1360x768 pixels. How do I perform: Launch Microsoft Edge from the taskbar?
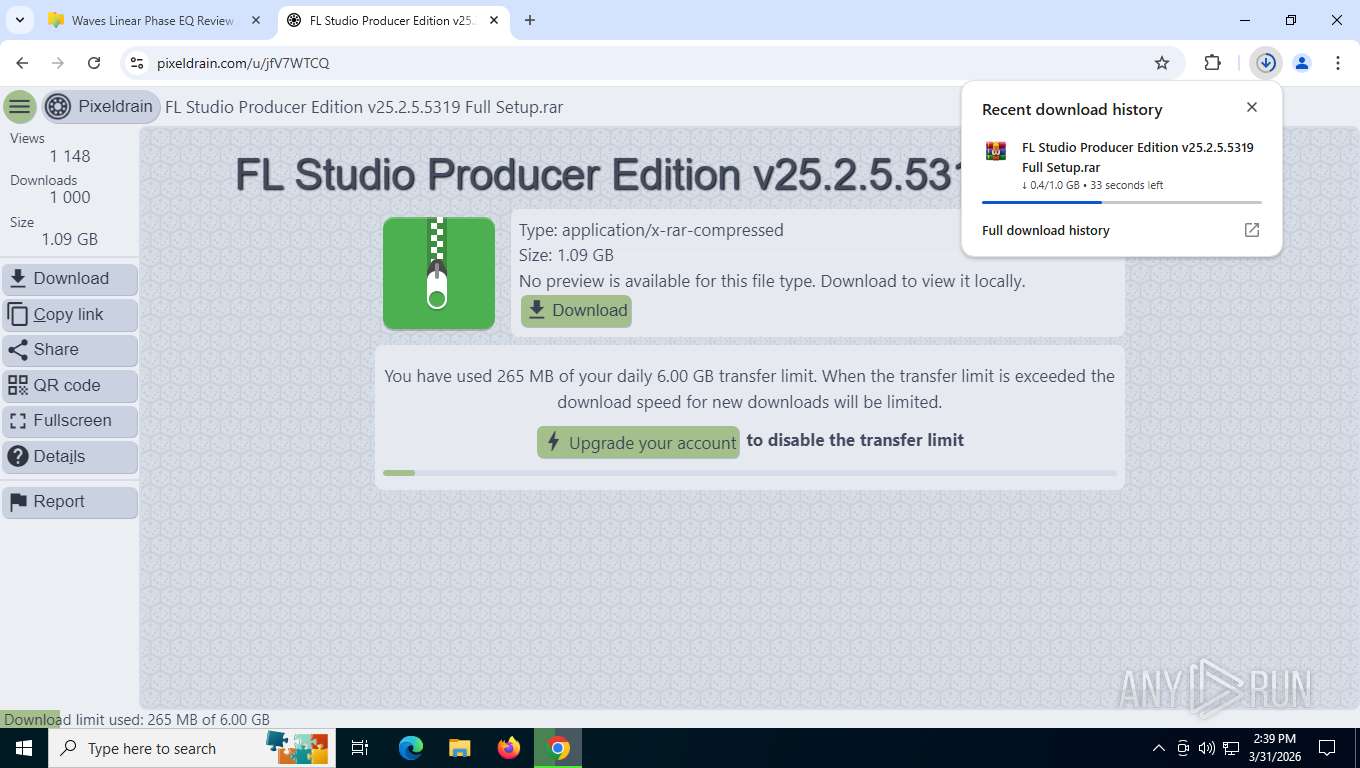tap(410, 748)
